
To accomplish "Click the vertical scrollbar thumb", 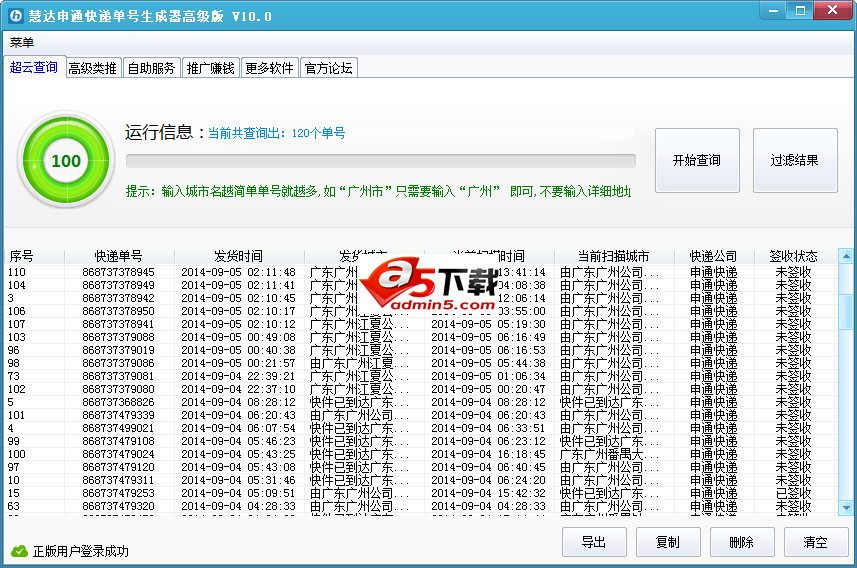I will 846,312.
